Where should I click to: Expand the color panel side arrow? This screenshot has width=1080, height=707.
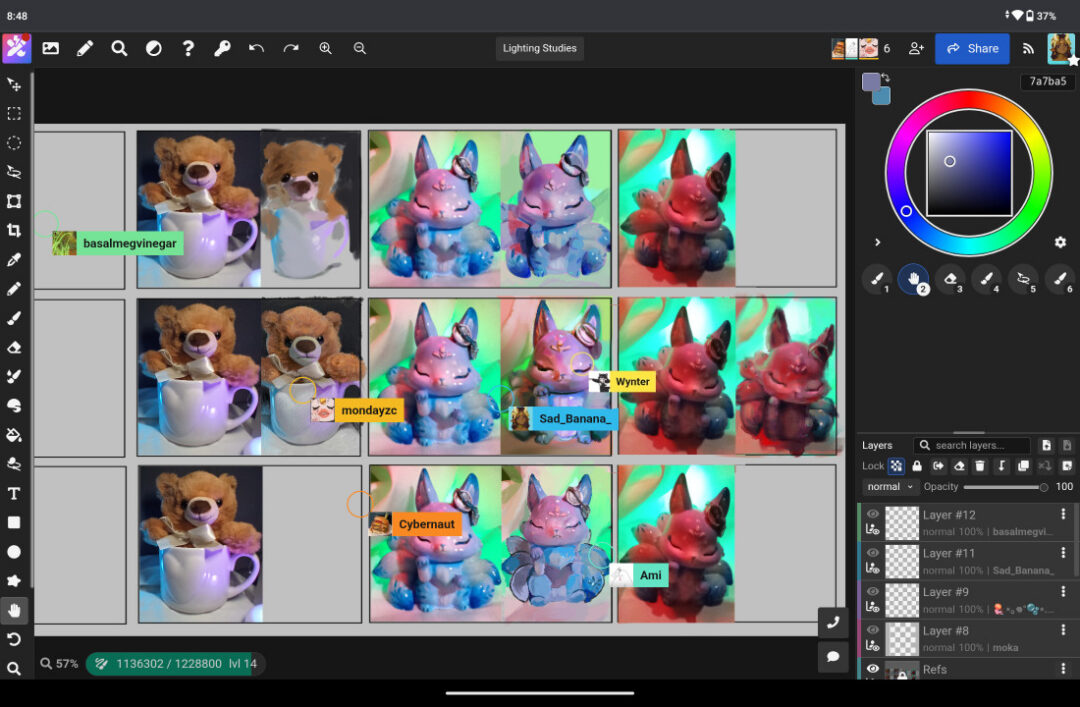(877, 242)
